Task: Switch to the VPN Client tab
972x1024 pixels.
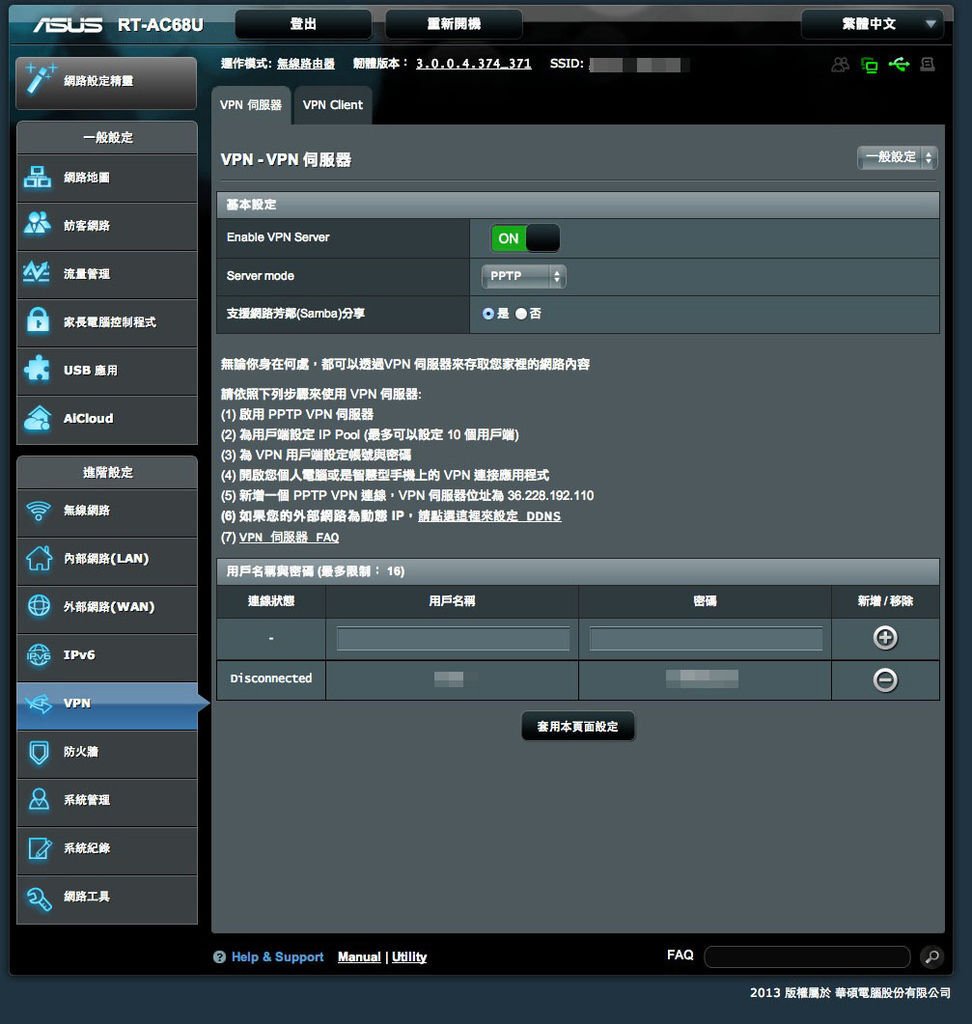Action: tap(332, 105)
